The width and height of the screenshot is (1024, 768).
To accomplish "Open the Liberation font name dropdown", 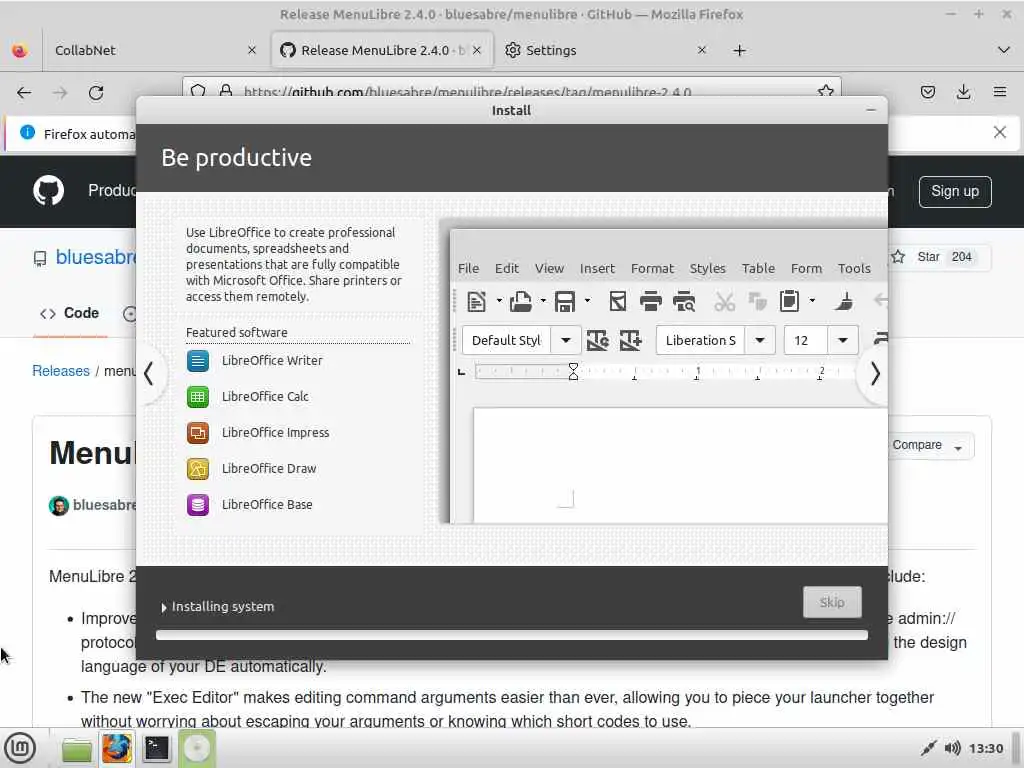I will (760, 340).
